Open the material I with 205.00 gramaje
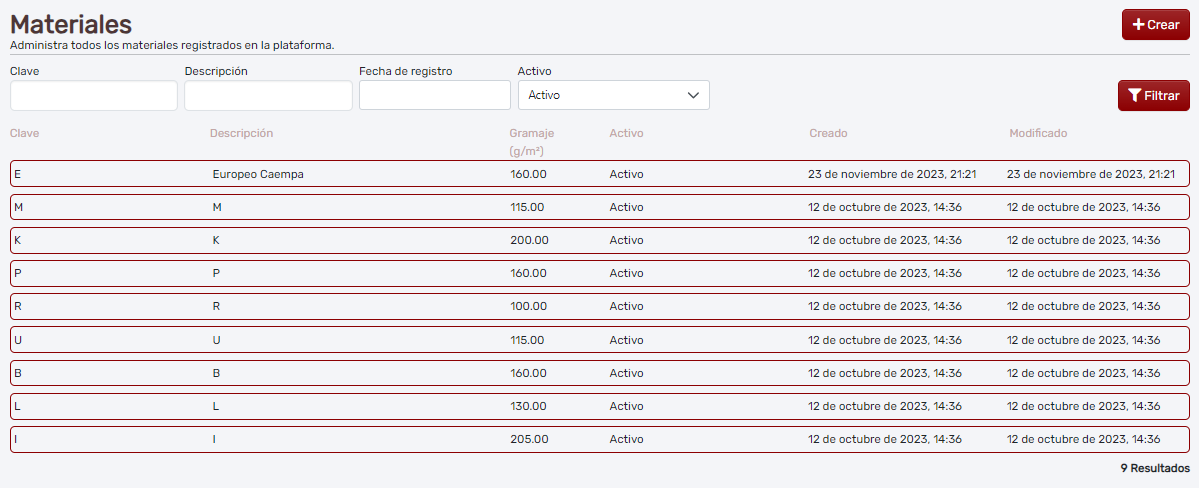Screen dimensions: 1199x488 tap(600, 439)
